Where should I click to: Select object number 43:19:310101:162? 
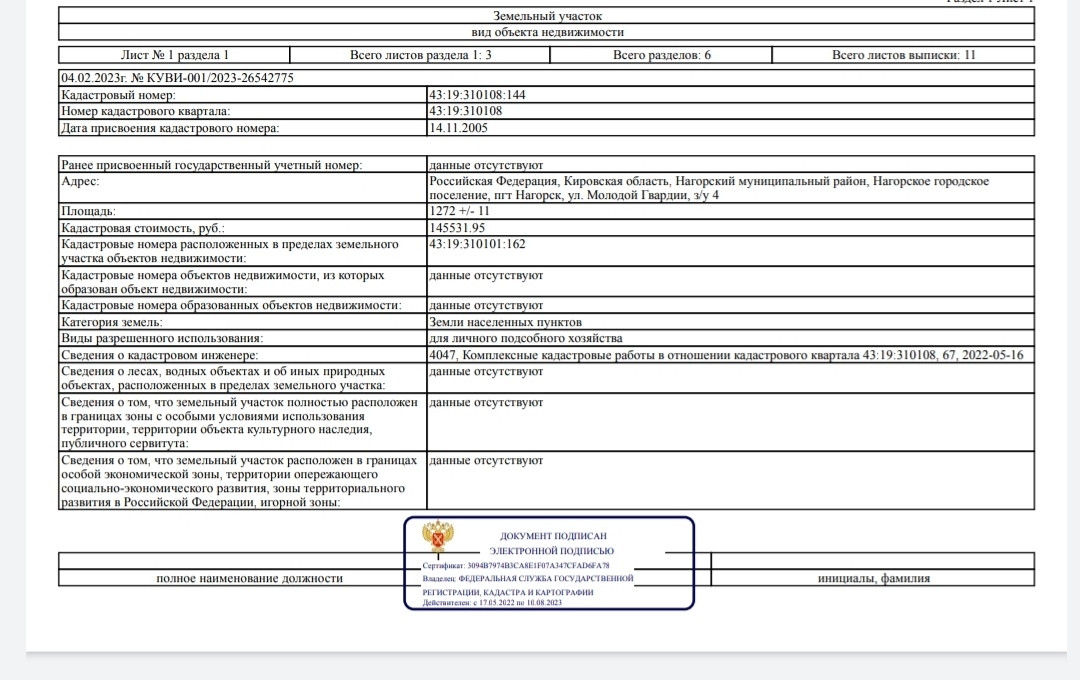click(477, 244)
